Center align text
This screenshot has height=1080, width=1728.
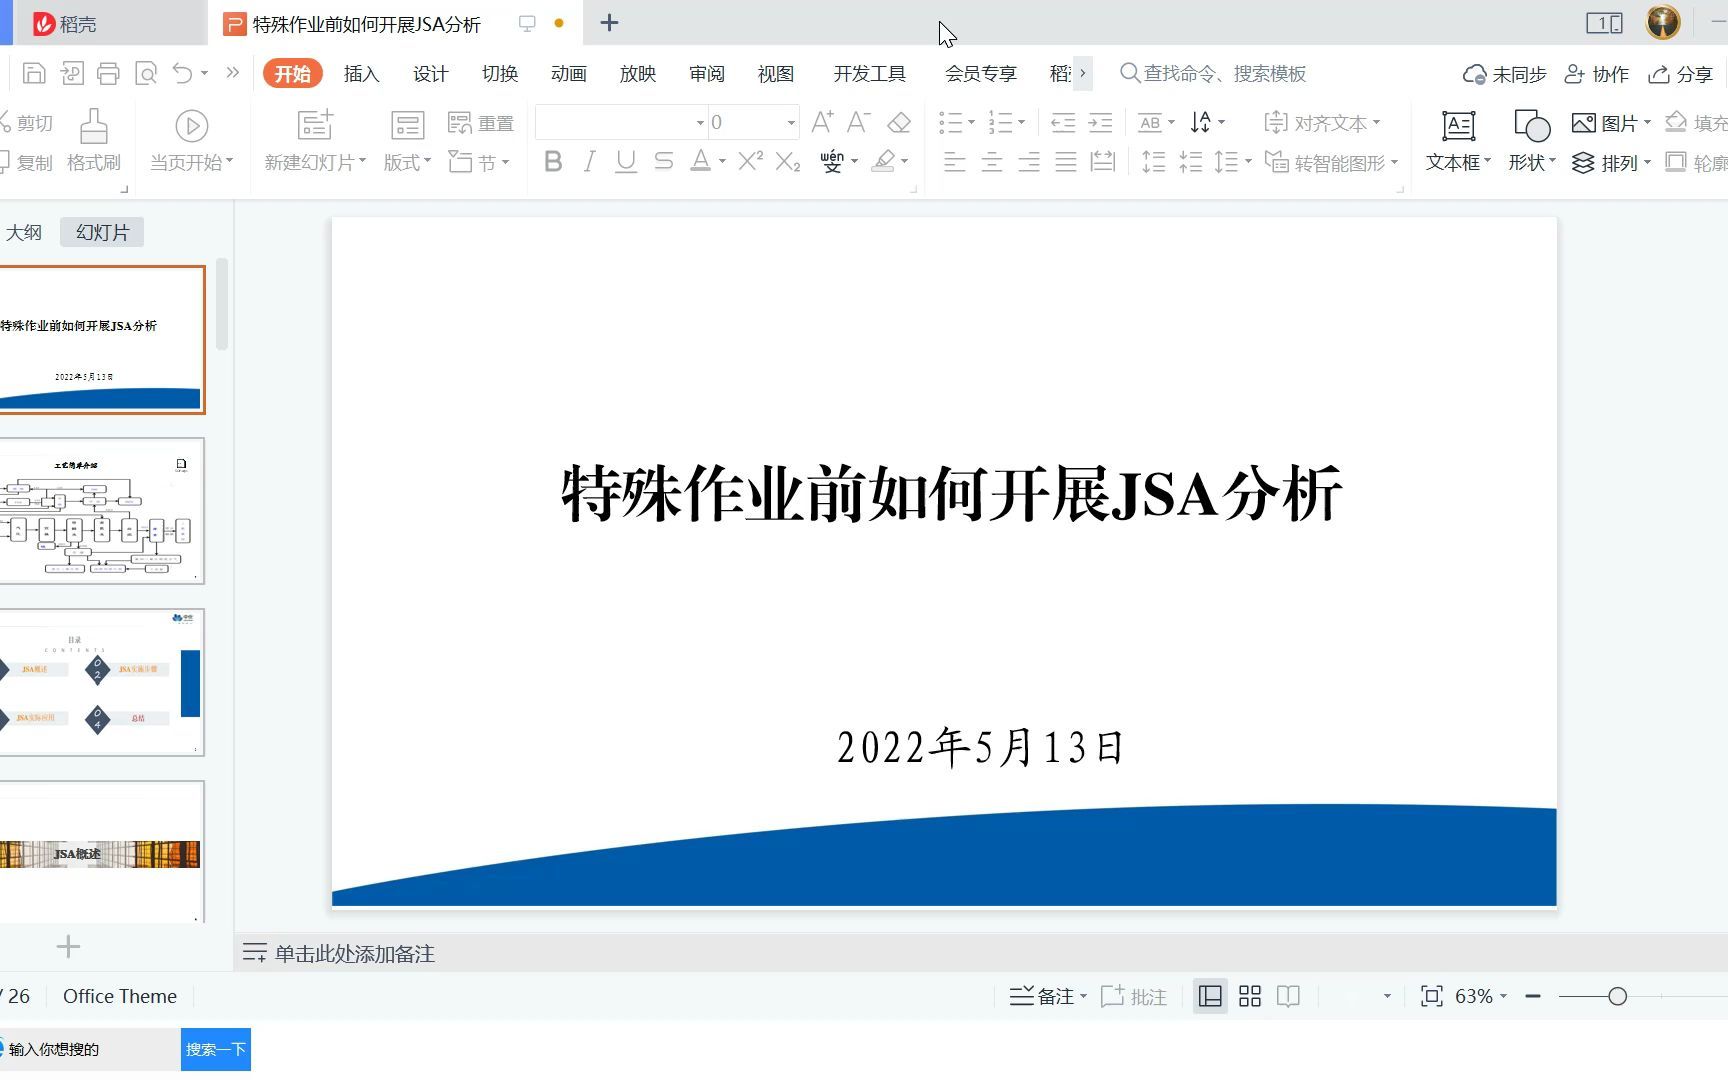point(992,161)
